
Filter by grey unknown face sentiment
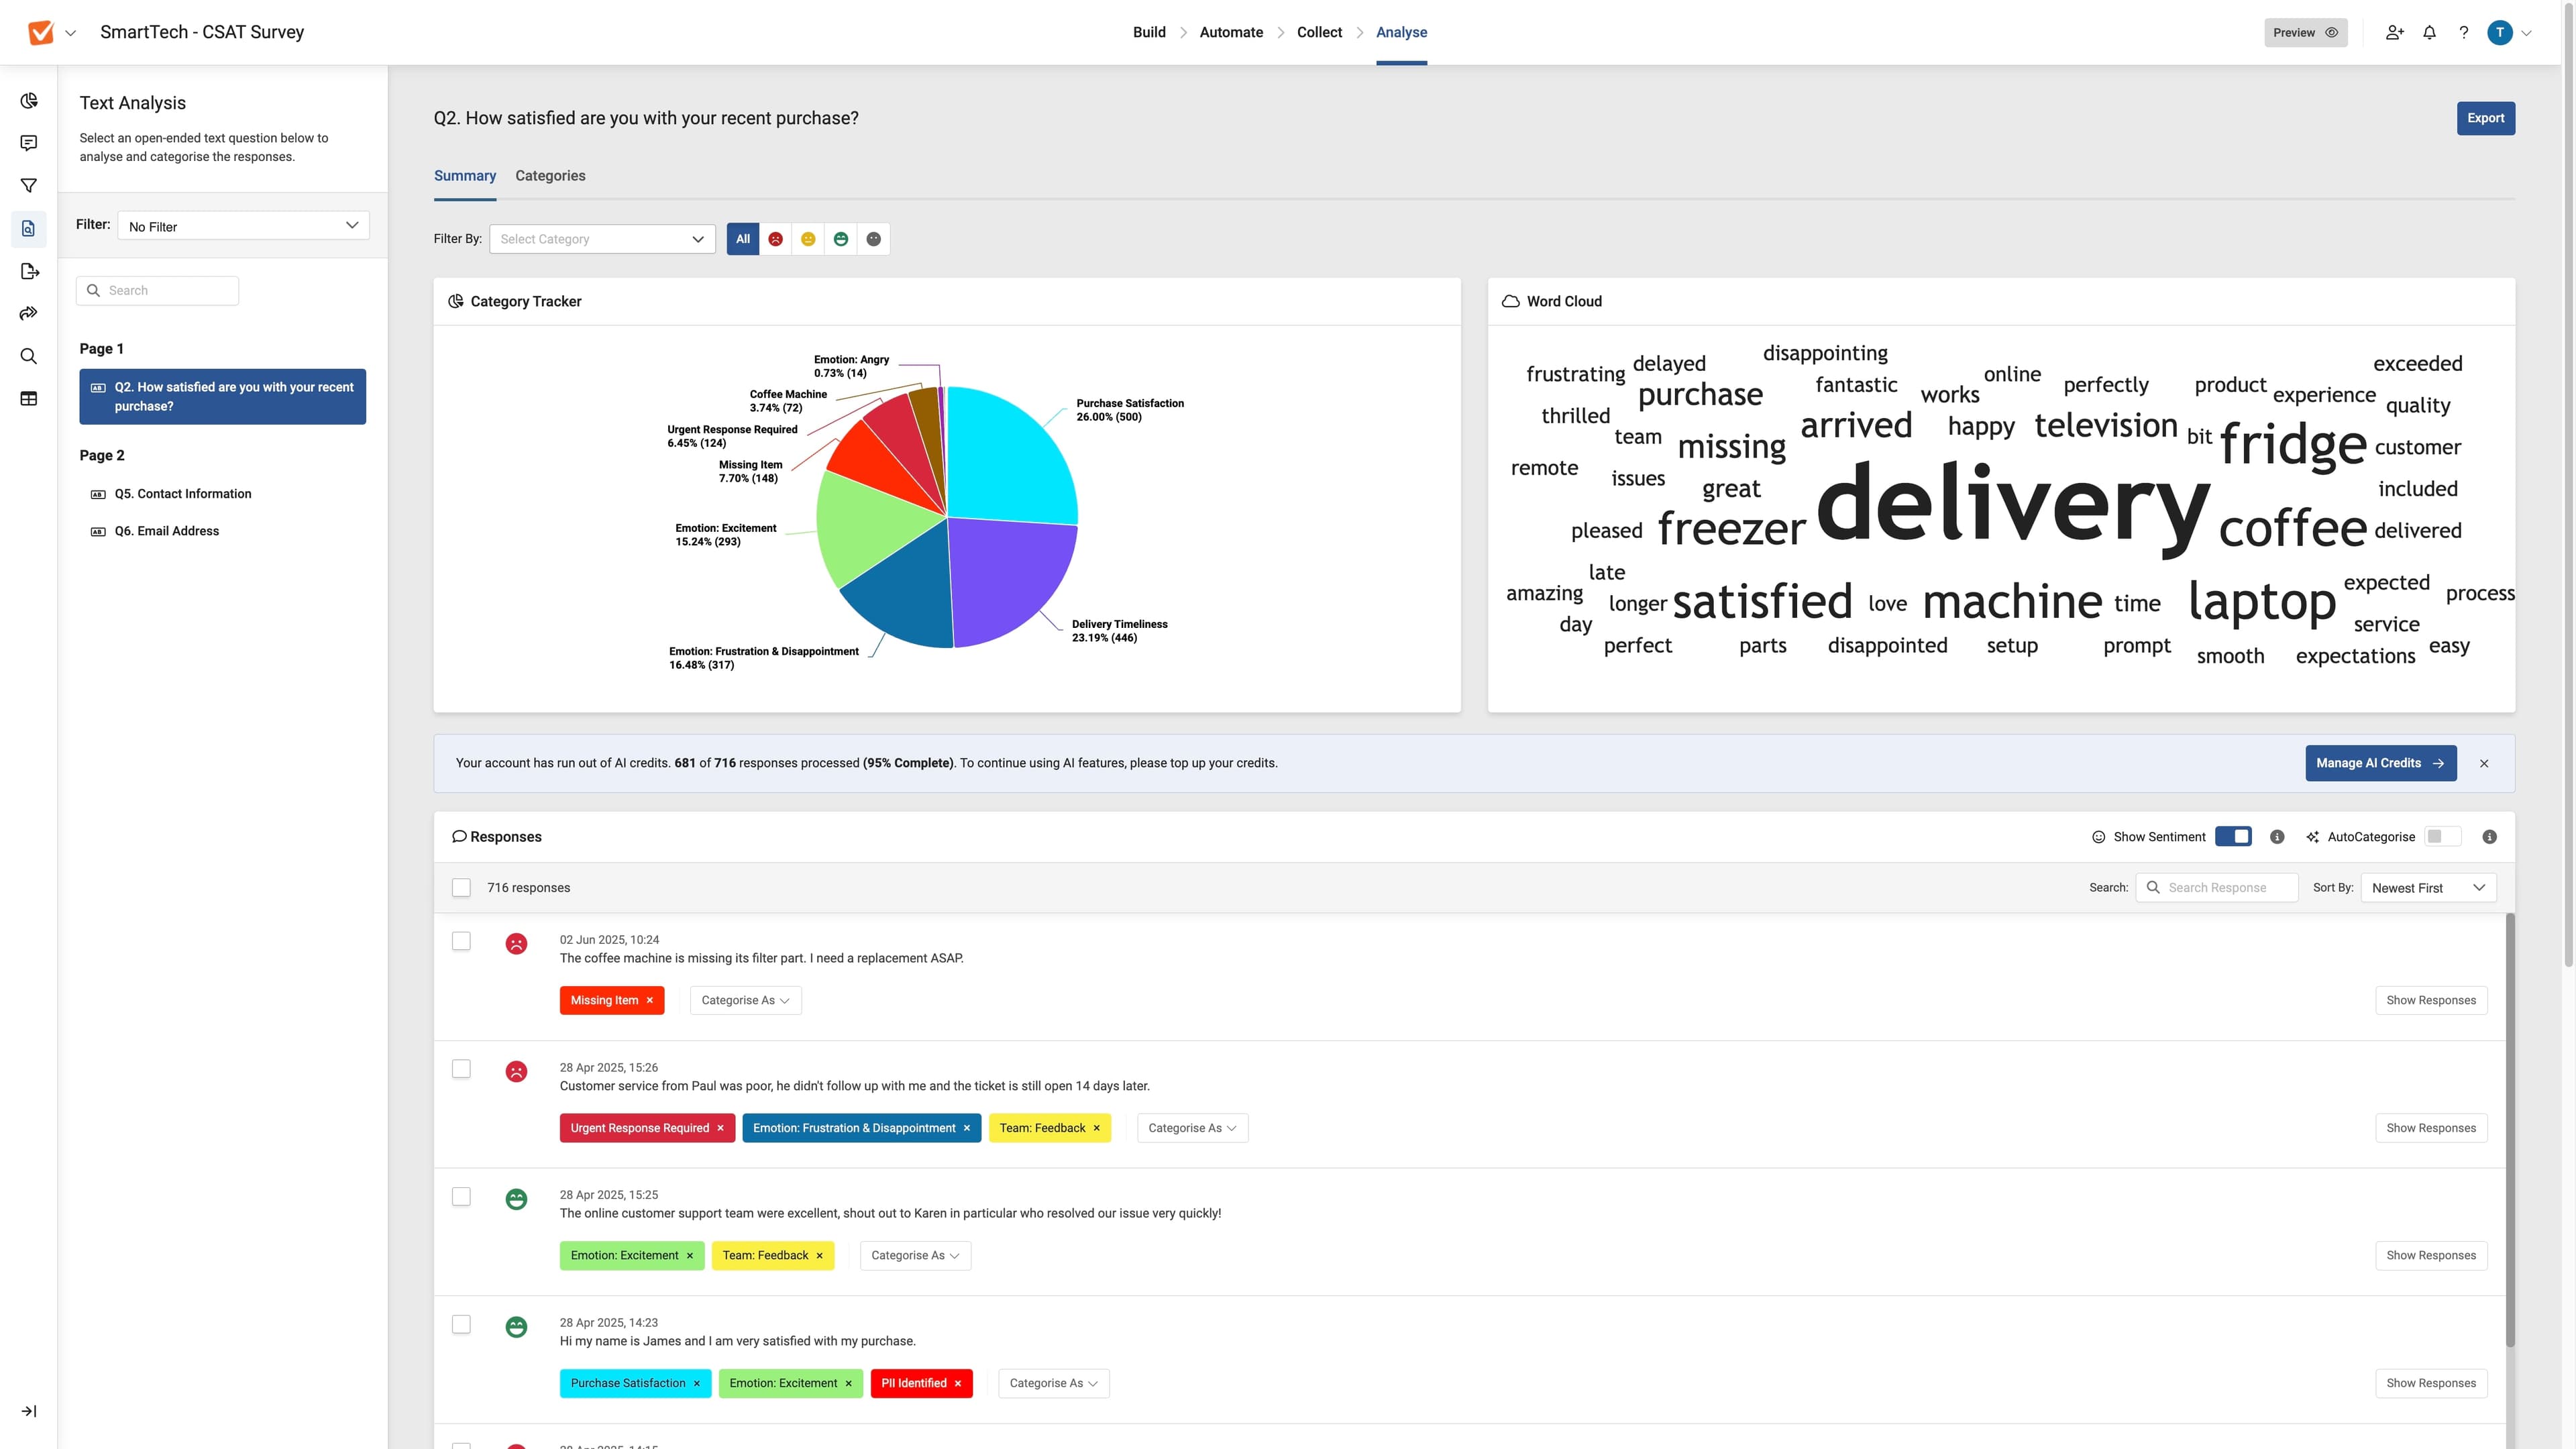(x=874, y=239)
